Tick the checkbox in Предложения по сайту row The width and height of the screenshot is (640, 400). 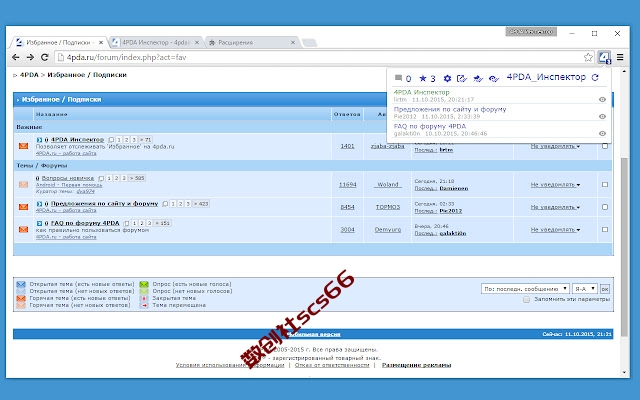click(605, 207)
